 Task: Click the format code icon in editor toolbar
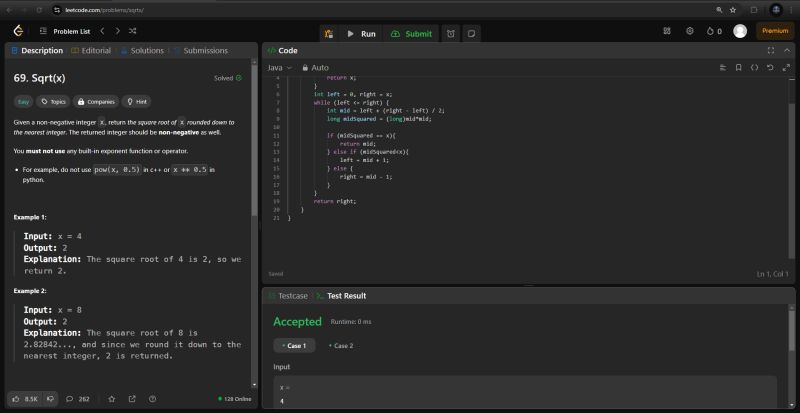(x=722, y=67)
